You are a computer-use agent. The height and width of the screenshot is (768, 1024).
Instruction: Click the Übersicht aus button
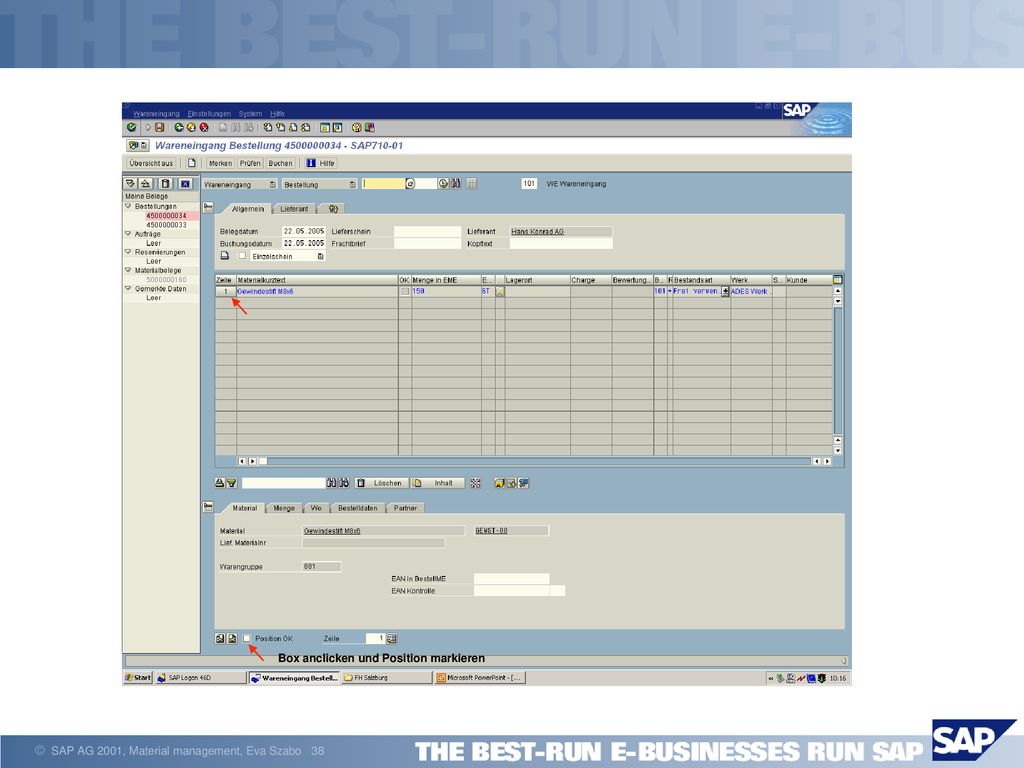[x=151, y=163]
